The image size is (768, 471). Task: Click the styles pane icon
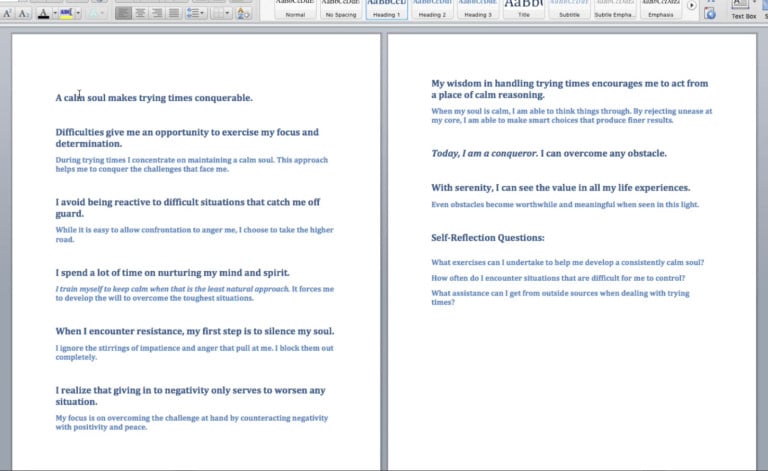coord(710,13)
